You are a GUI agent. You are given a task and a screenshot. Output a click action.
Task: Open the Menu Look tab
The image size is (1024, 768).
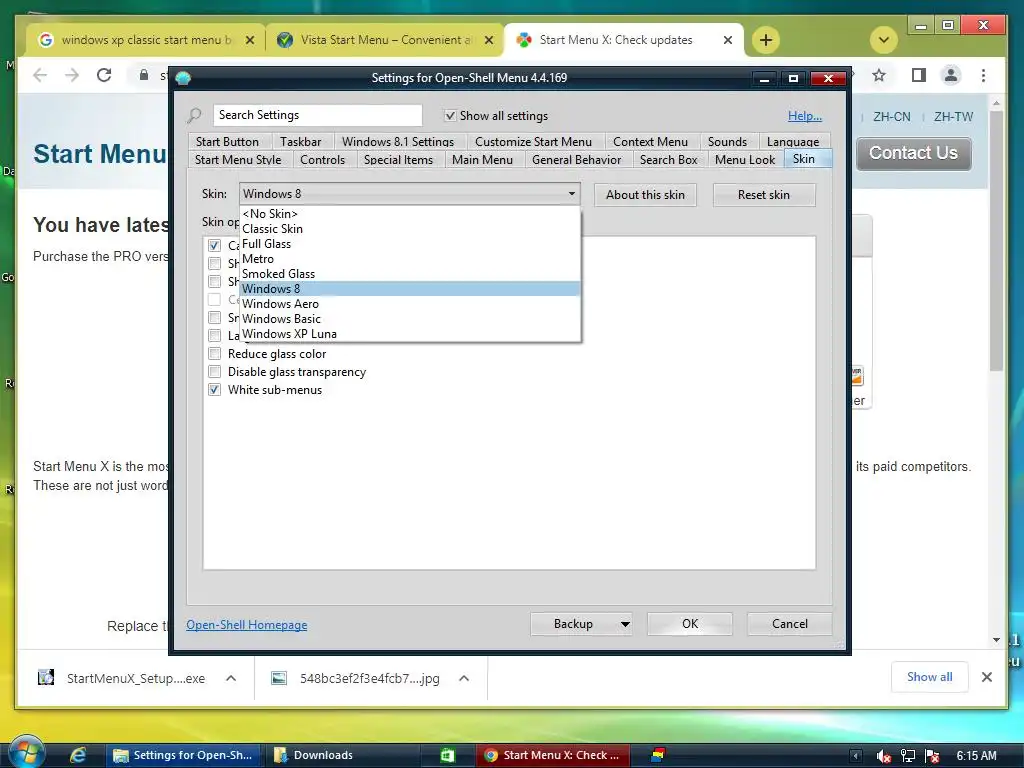744,159
